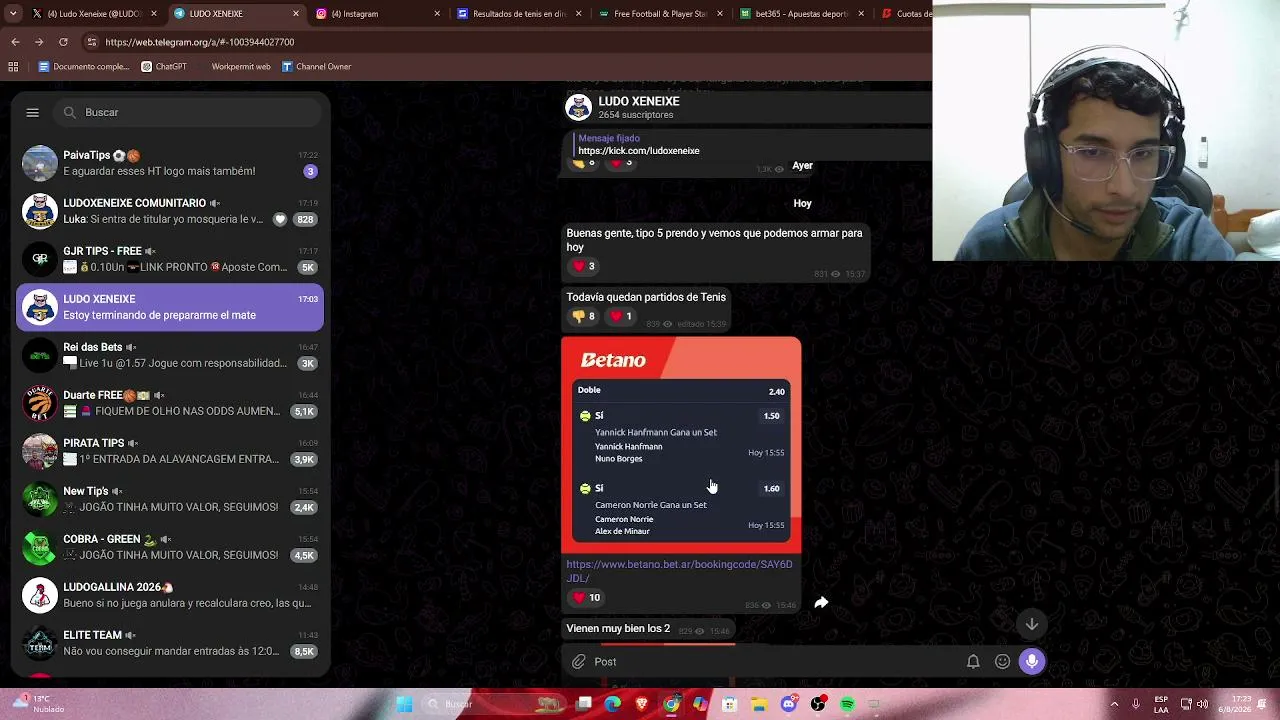This screenshot has height=720, width=1280.
Task: Jump to latest messages with down arrow
Action: coord(1032,624)
